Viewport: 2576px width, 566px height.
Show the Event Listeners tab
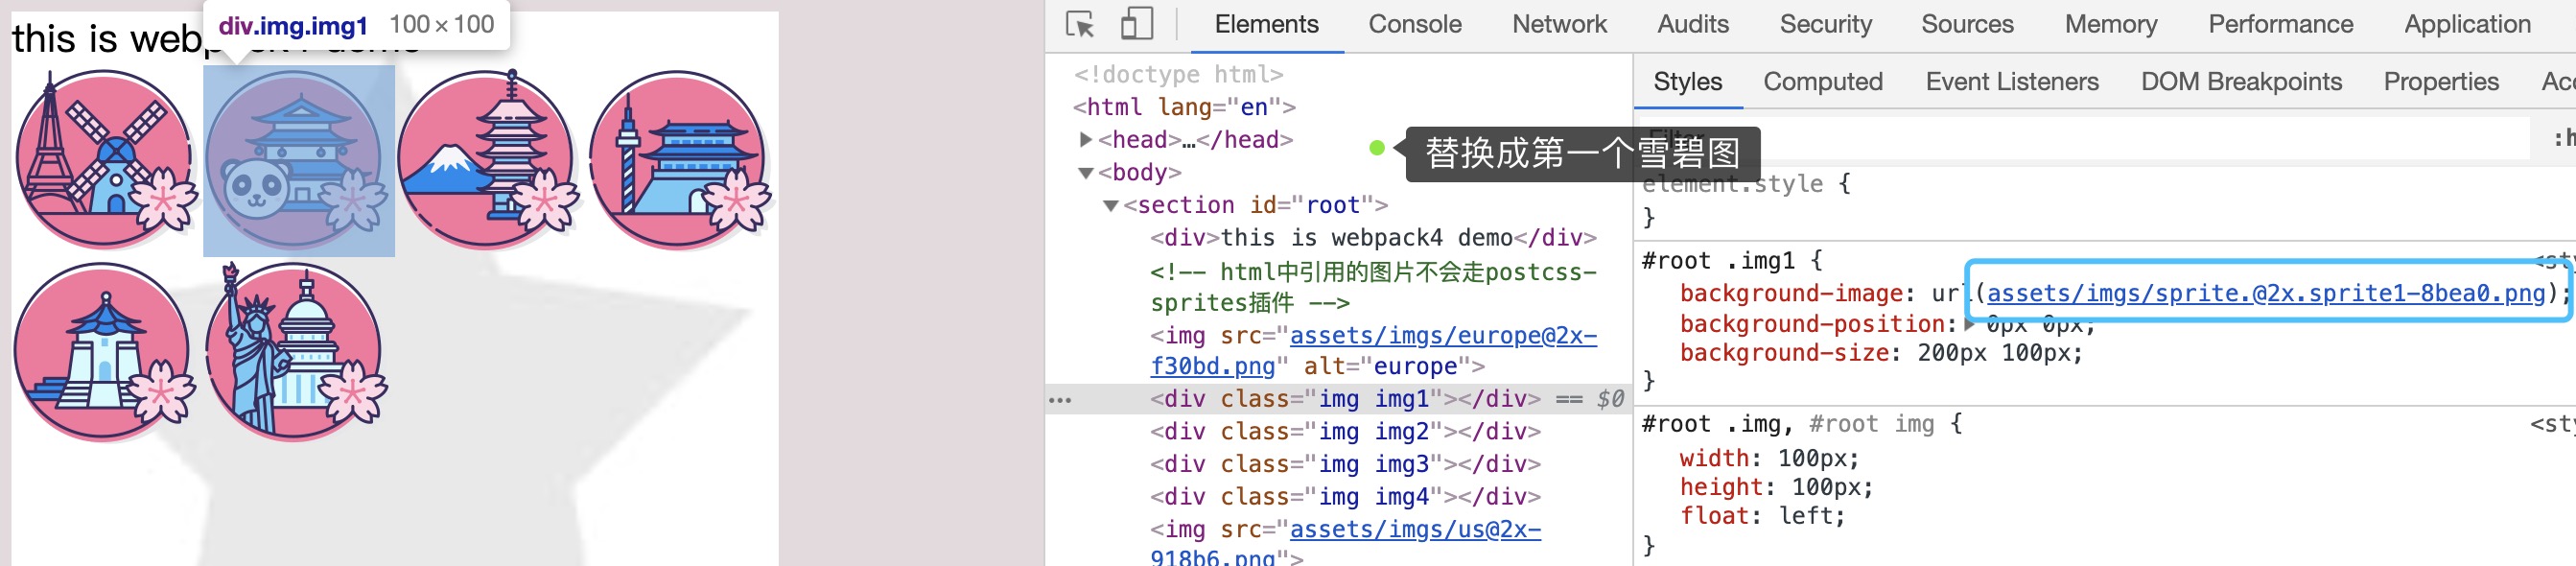tap(2011, 82)
